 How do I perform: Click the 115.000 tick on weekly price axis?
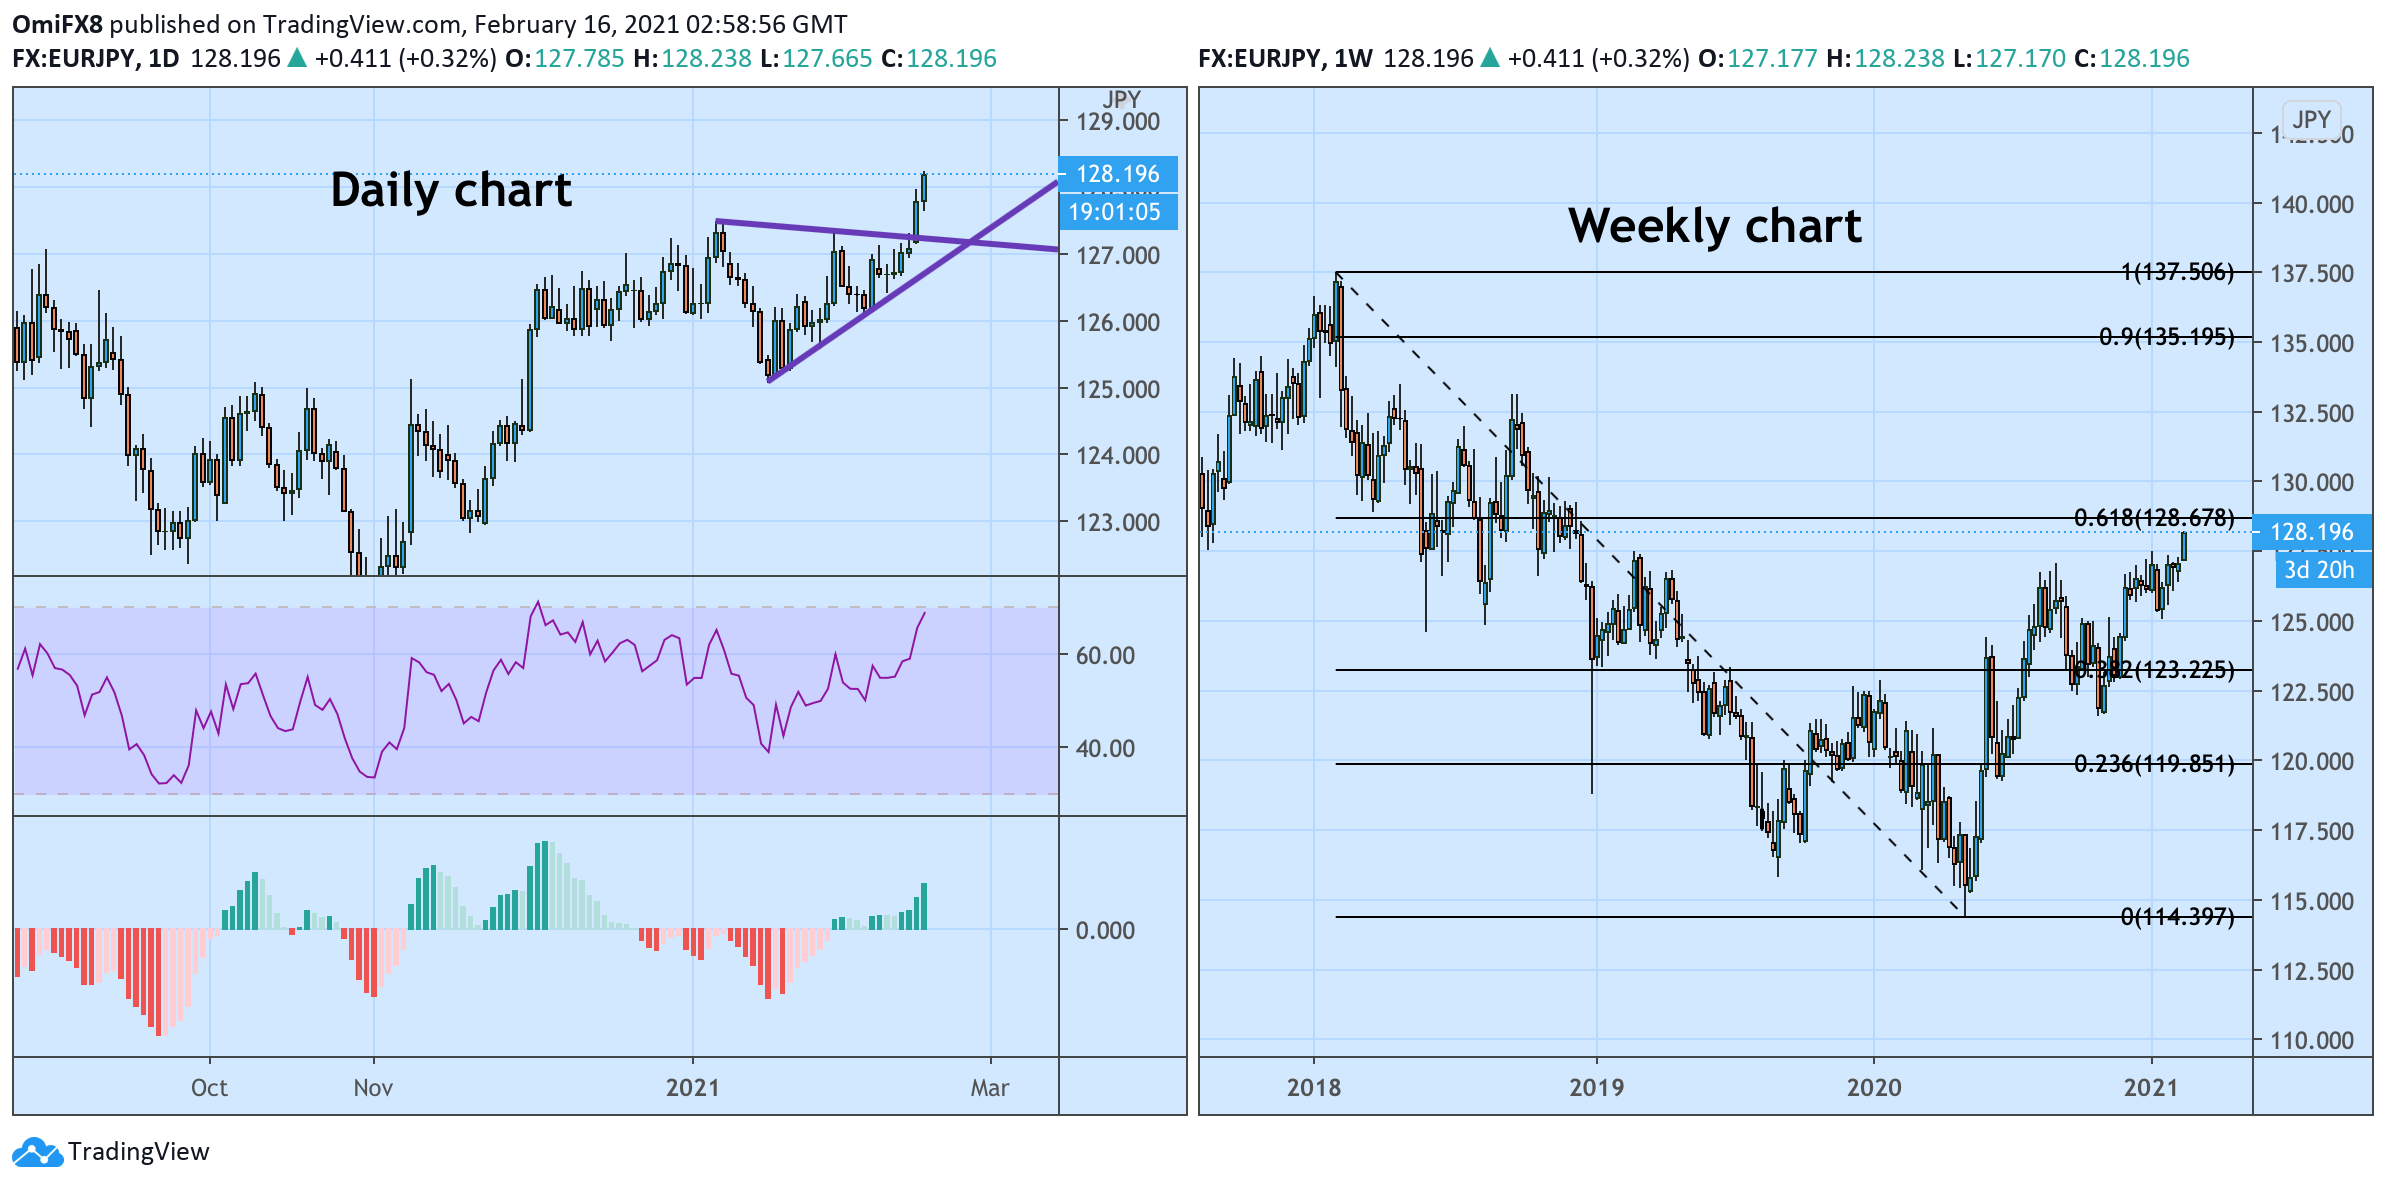tap(2312, 902)
